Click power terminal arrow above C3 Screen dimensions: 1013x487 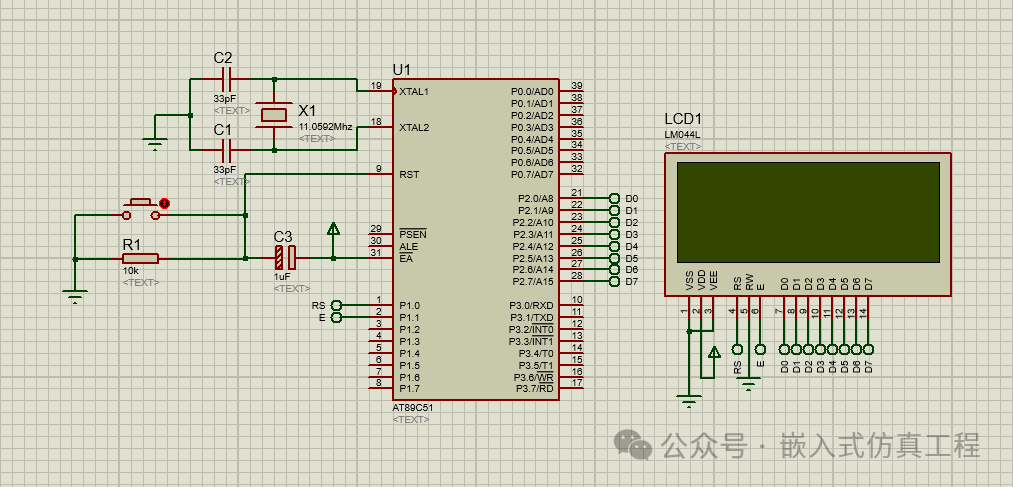[x=333, y=229]
